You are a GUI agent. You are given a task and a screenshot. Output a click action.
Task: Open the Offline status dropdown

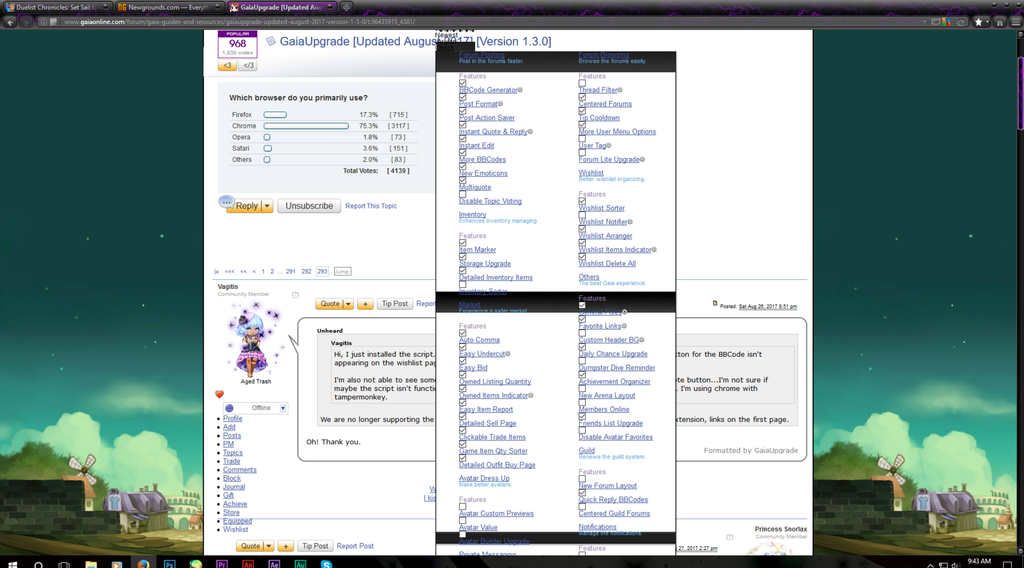click(x=283, y=408)
